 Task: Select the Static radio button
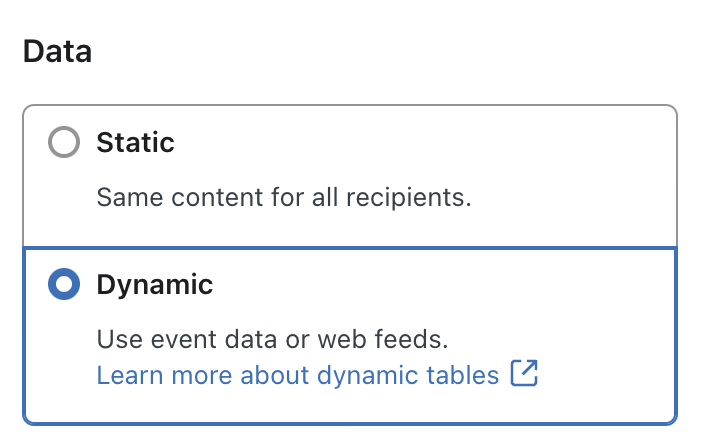[x=63, y=143]
